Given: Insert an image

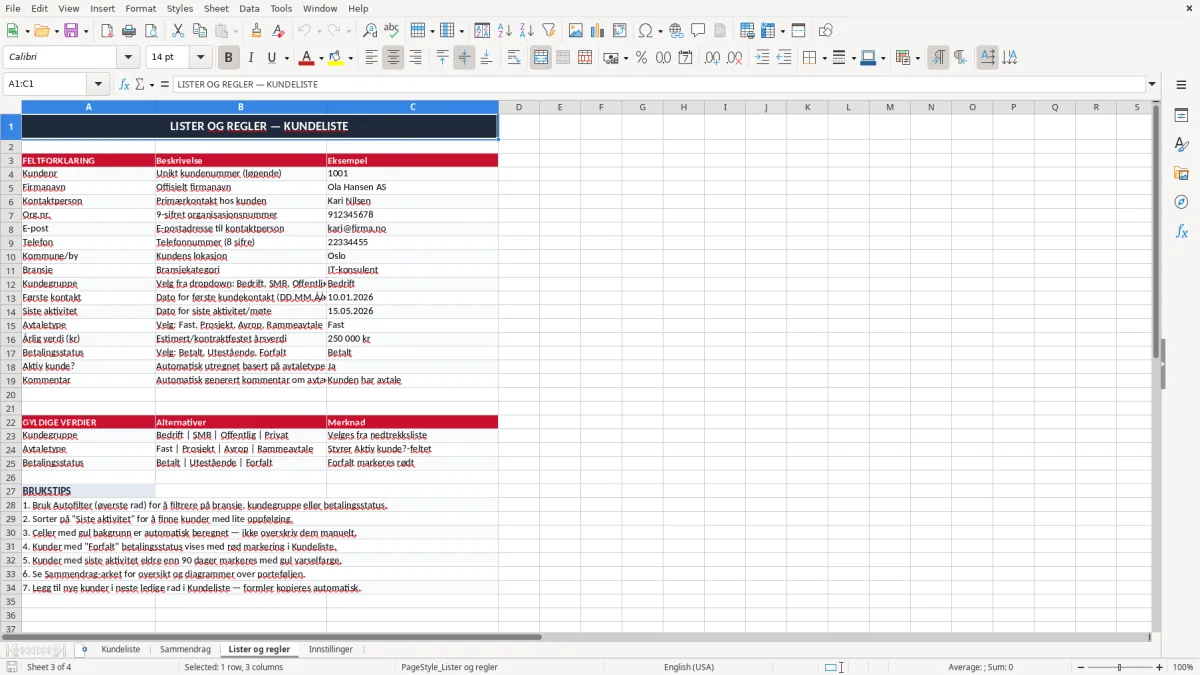Looking at the screenshot, I should click(576, 31).
